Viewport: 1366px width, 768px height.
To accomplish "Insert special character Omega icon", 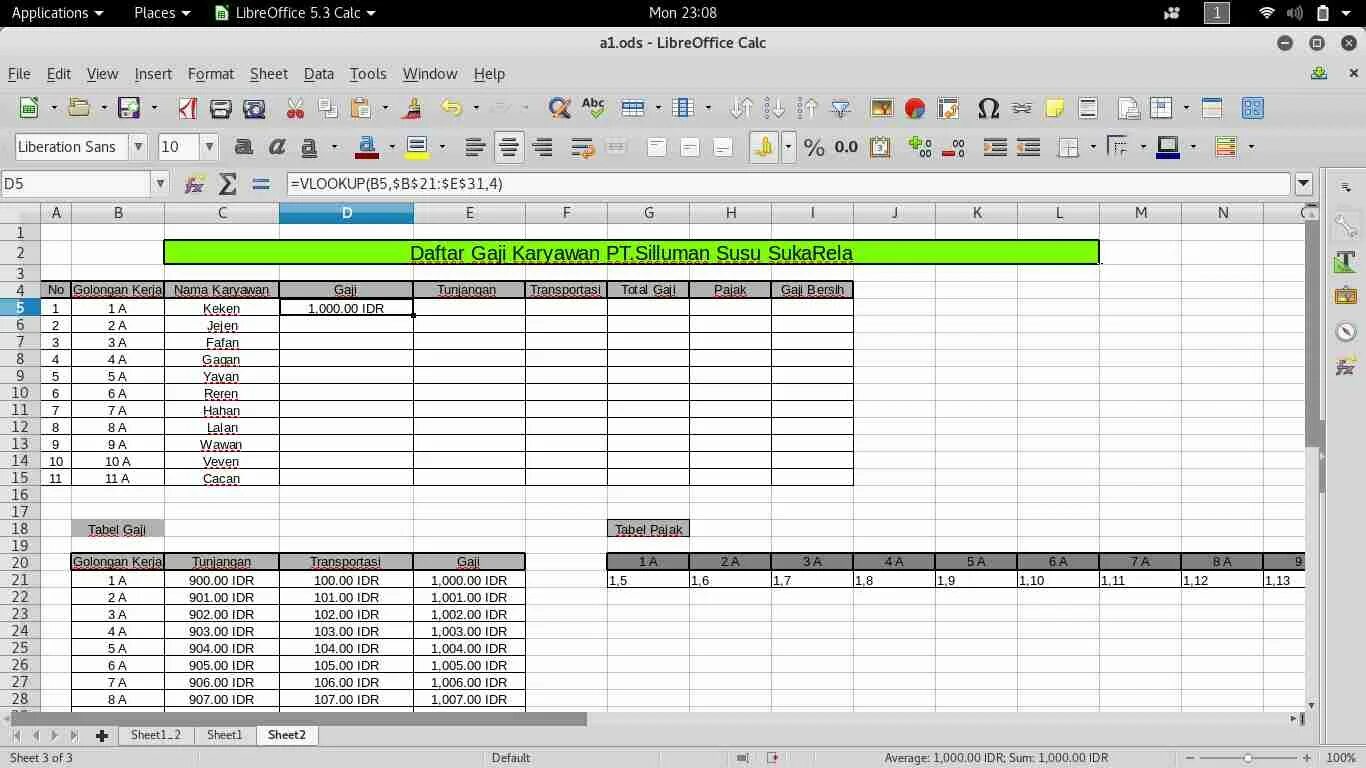I will (989, 108).
